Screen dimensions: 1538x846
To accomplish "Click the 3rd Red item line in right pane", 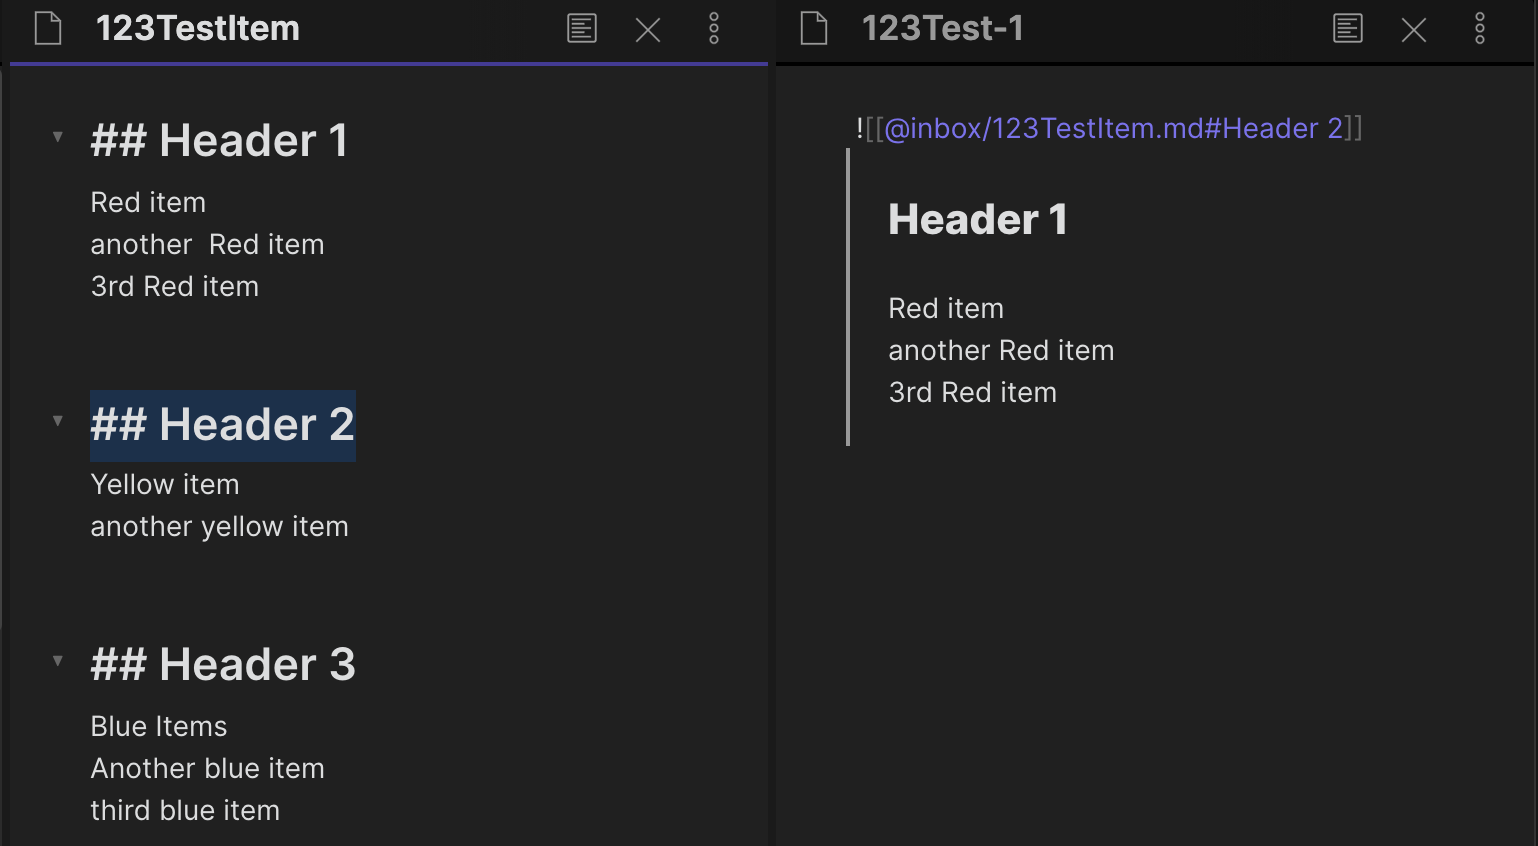I will tap(972, 392).
